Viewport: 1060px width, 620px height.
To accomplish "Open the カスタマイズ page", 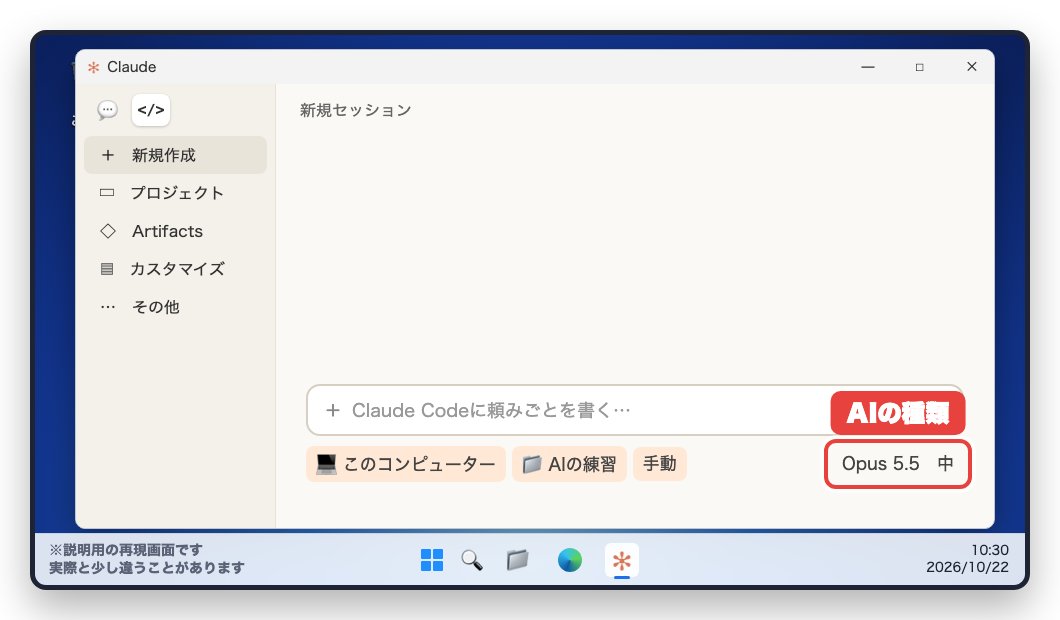I will coord(176,268).
